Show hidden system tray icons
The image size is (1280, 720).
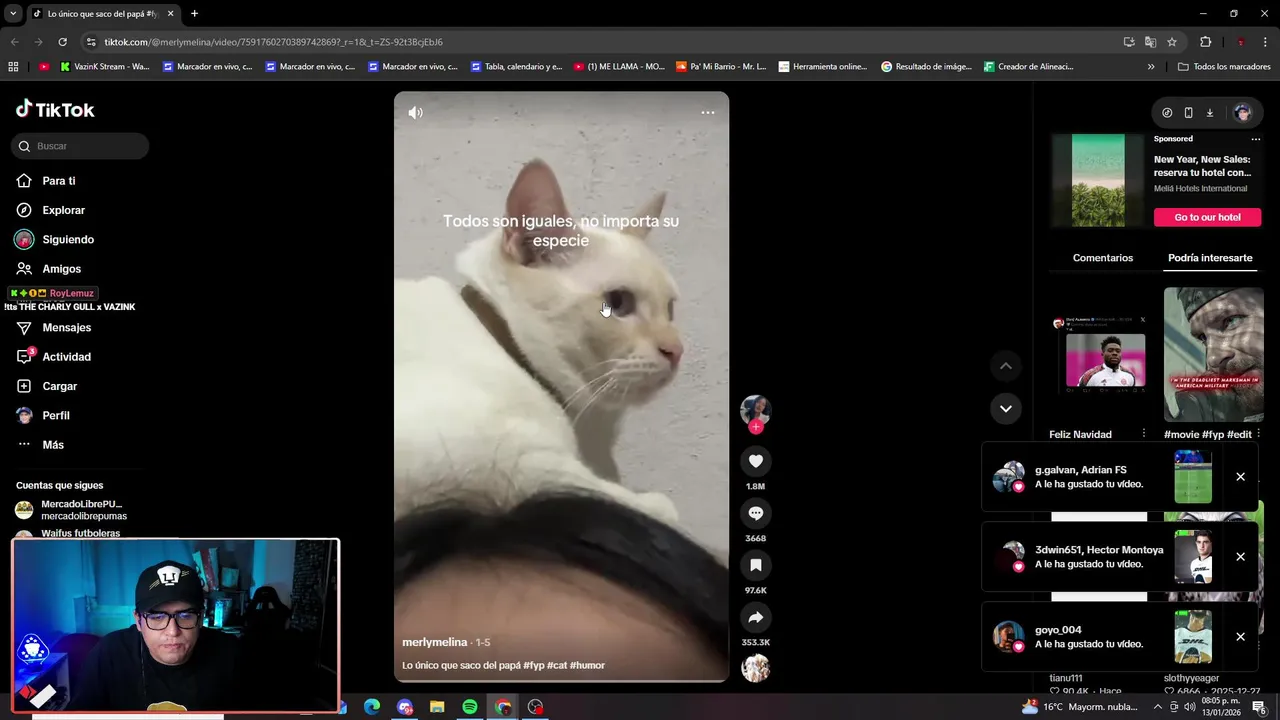1158,707
